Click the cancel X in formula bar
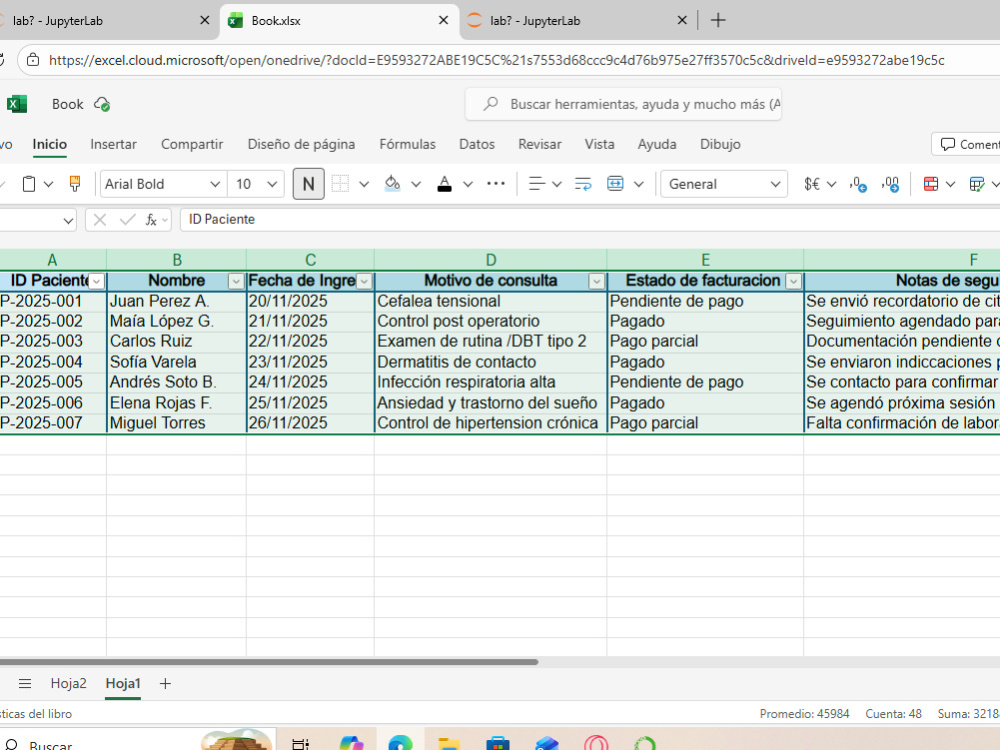This screenshot has width=1000, height=750. click(x=99, y=220)
